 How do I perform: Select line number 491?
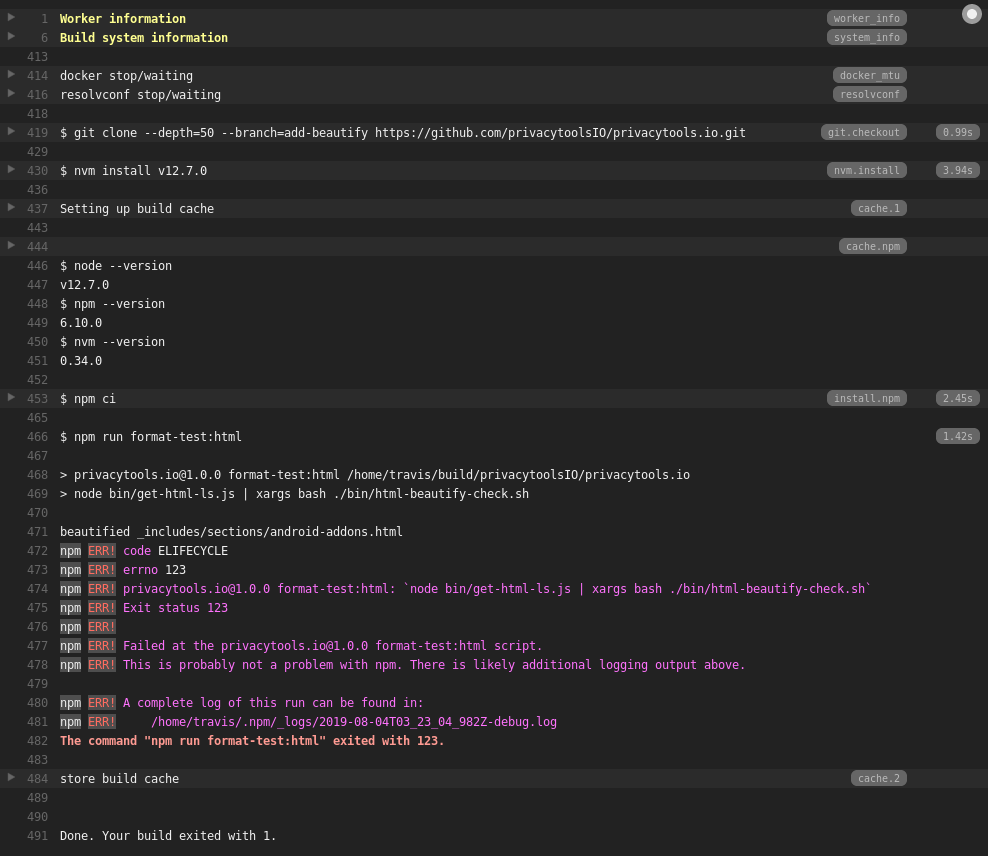37,836
